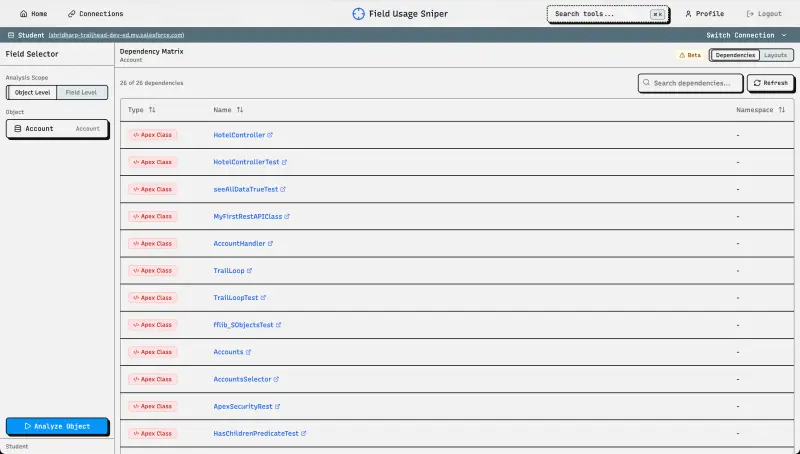Viewport: 800px width, 454px height.
Task: Open external link icon beside TrailLoopTest
Action: pos(263,298)
